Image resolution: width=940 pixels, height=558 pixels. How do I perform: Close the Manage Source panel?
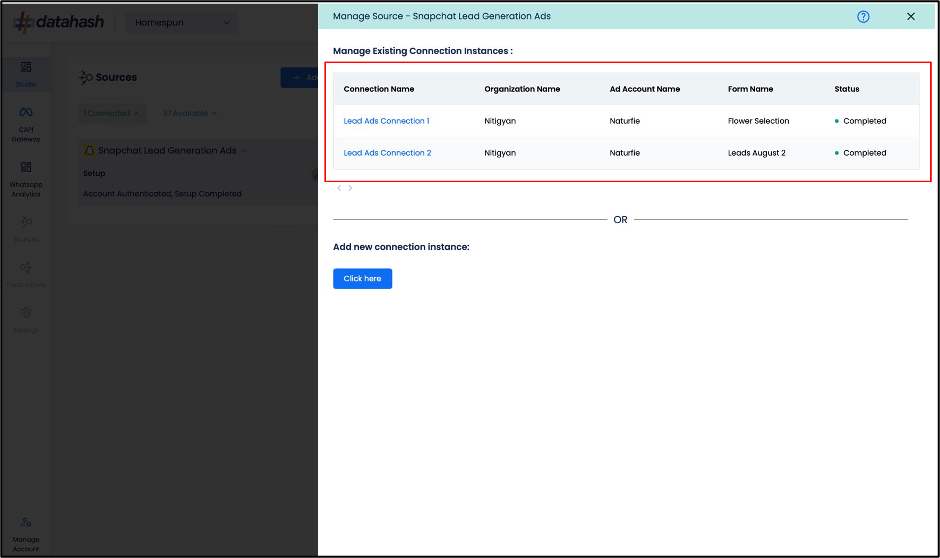[x=911, y=17]
